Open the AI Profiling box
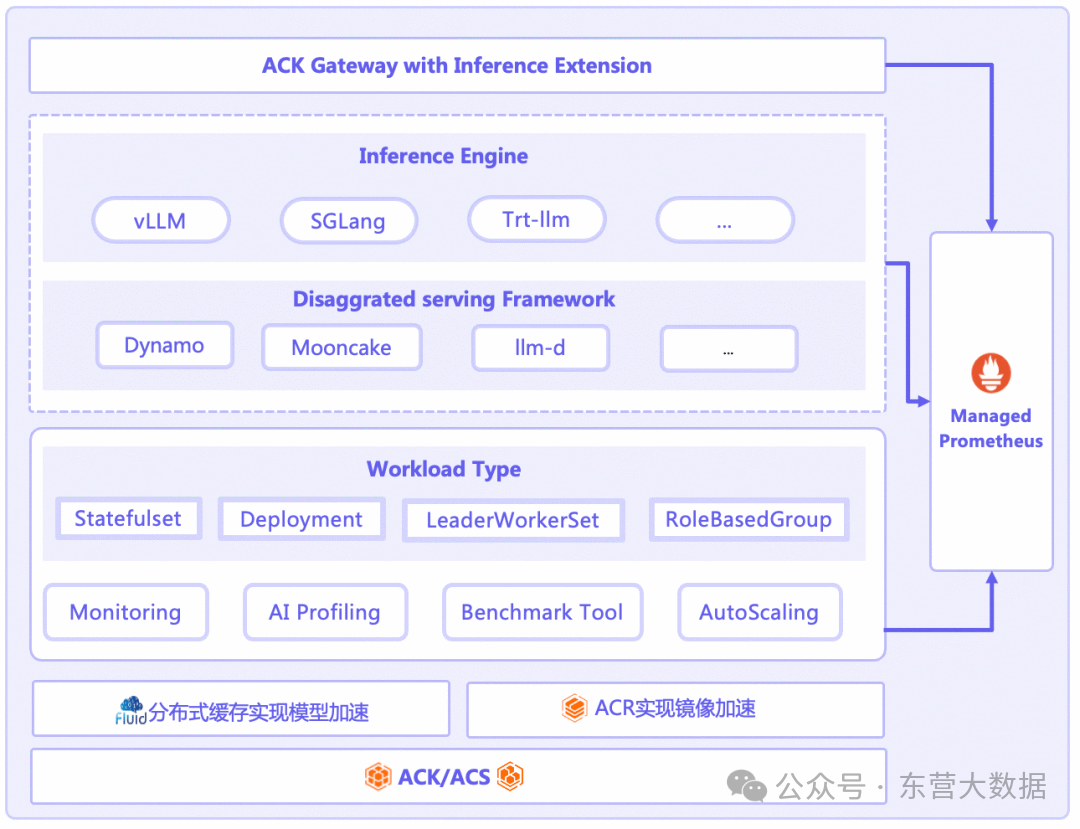Image resolution: width=1080 pixels, height=829 pixels. click(x=325, y=612)
